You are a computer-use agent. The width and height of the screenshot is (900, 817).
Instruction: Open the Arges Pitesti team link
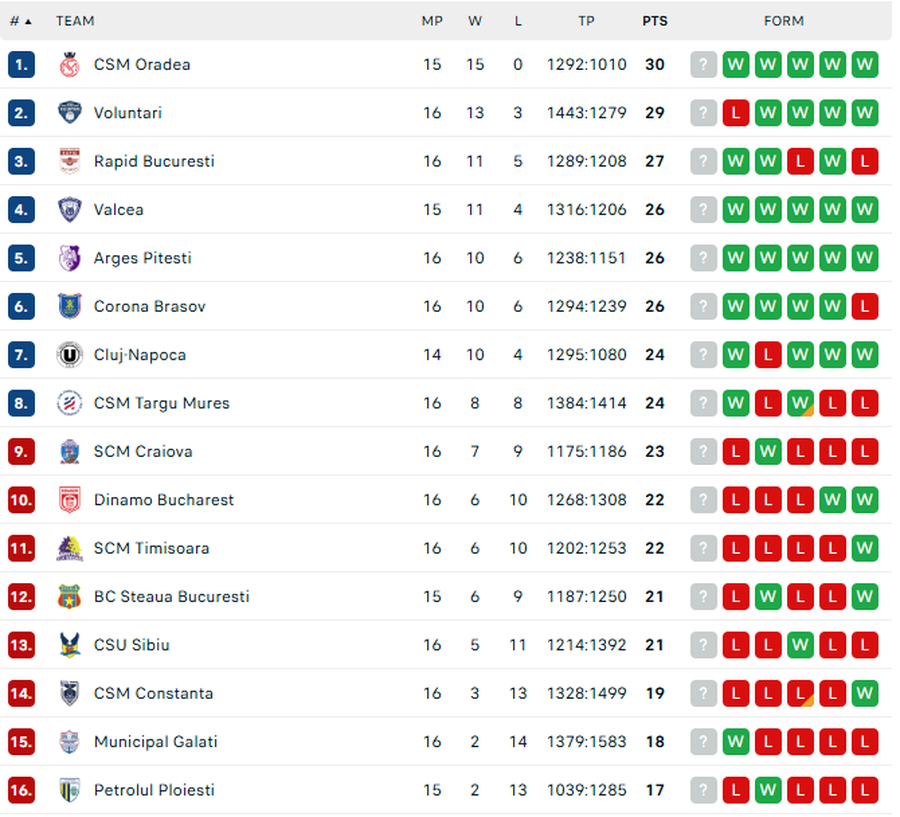(143, 258)
